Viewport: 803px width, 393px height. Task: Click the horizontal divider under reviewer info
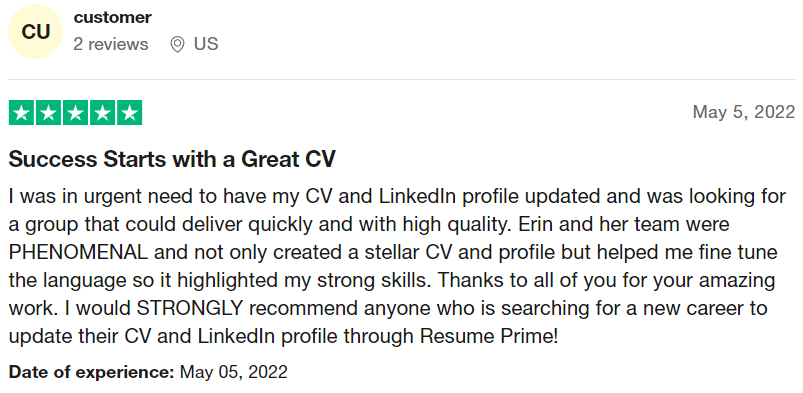[x=402, y=79]
